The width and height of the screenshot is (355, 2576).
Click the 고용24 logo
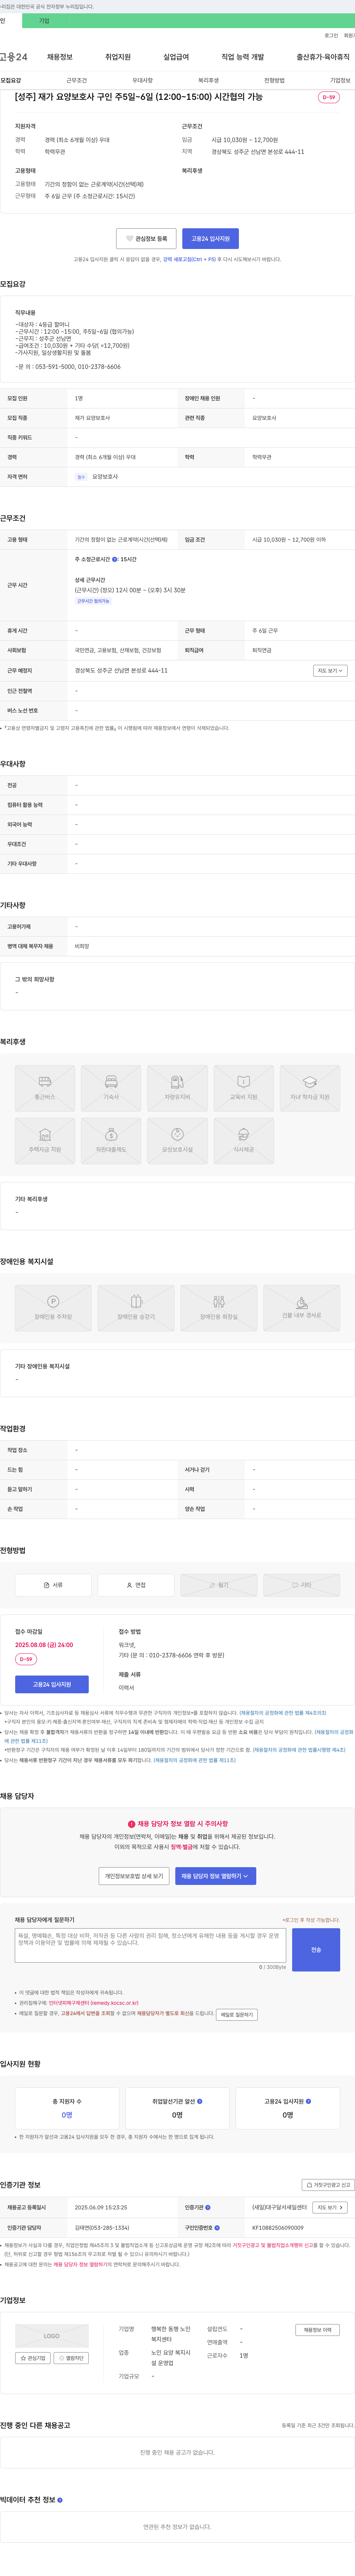pos(14,57)
